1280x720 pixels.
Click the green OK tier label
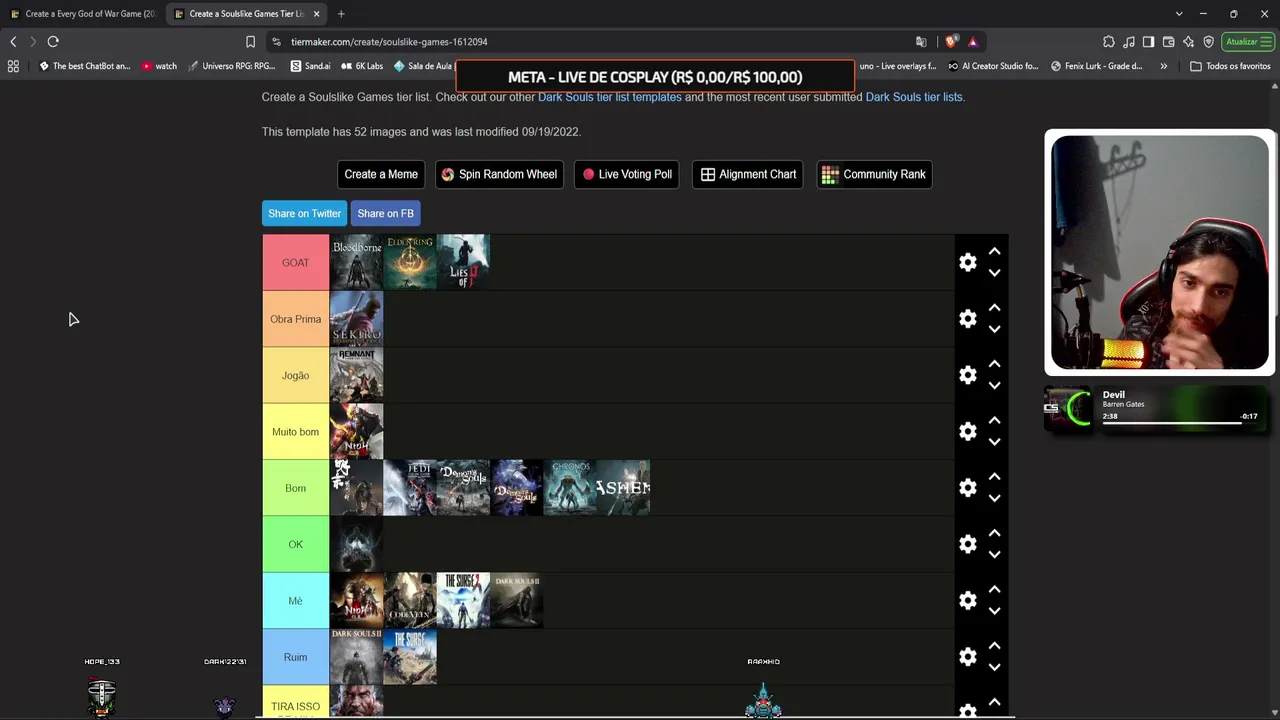click(x=296, y=544)
